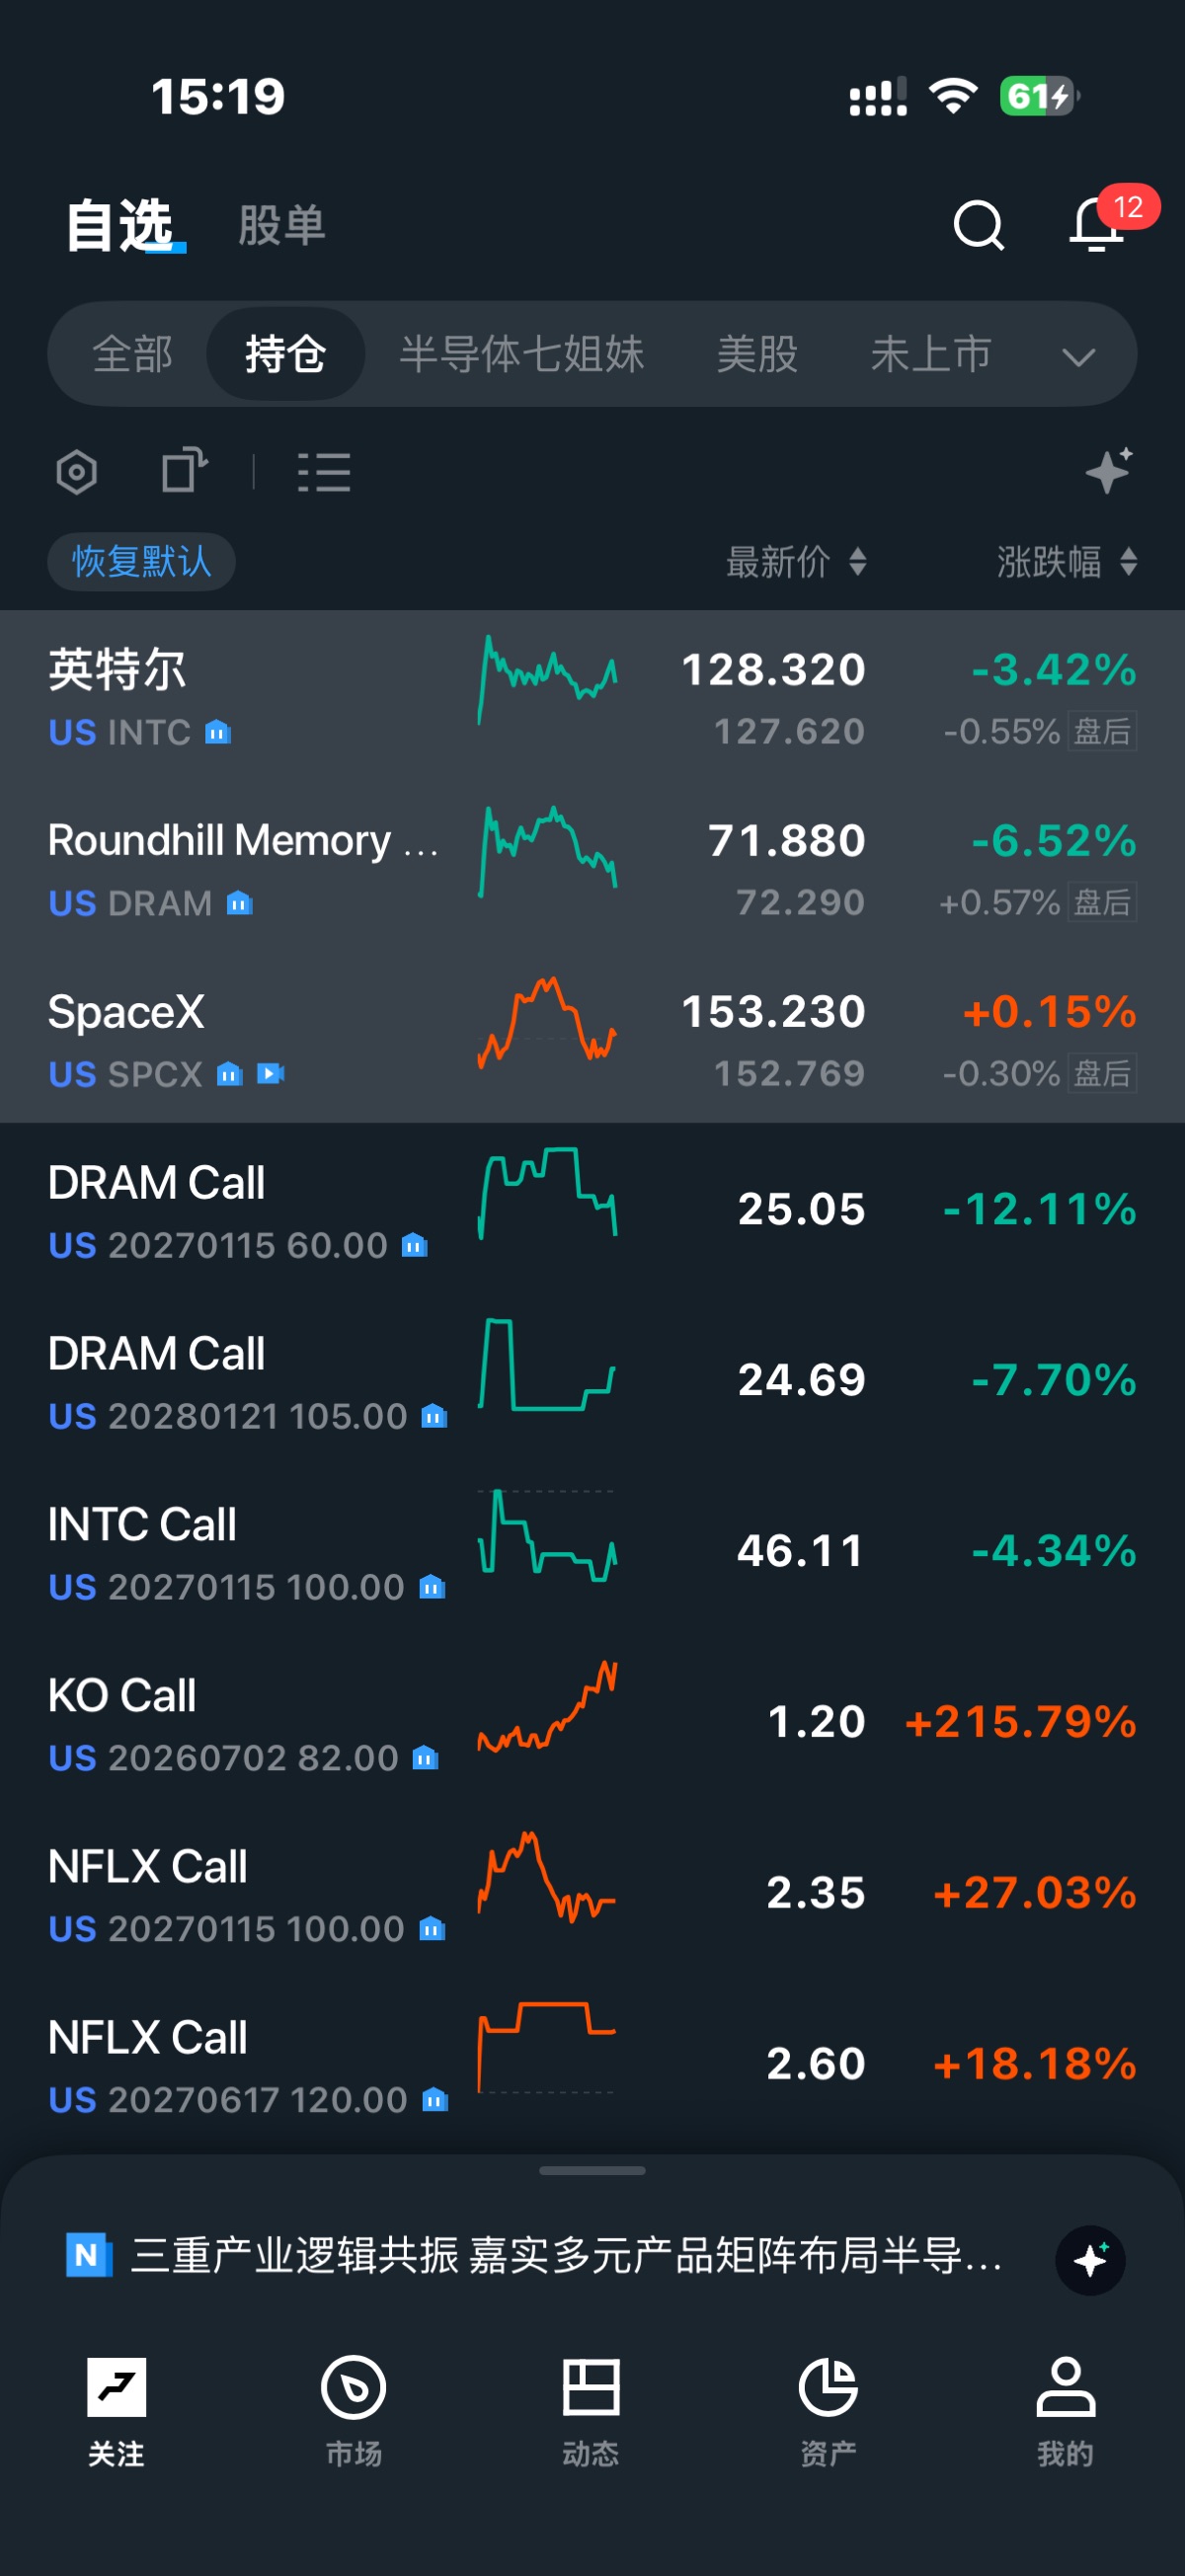Open SpaceX live video icon
Image resolution: width=1185 pixels, height=2576 pixels.
[271, 1073]
